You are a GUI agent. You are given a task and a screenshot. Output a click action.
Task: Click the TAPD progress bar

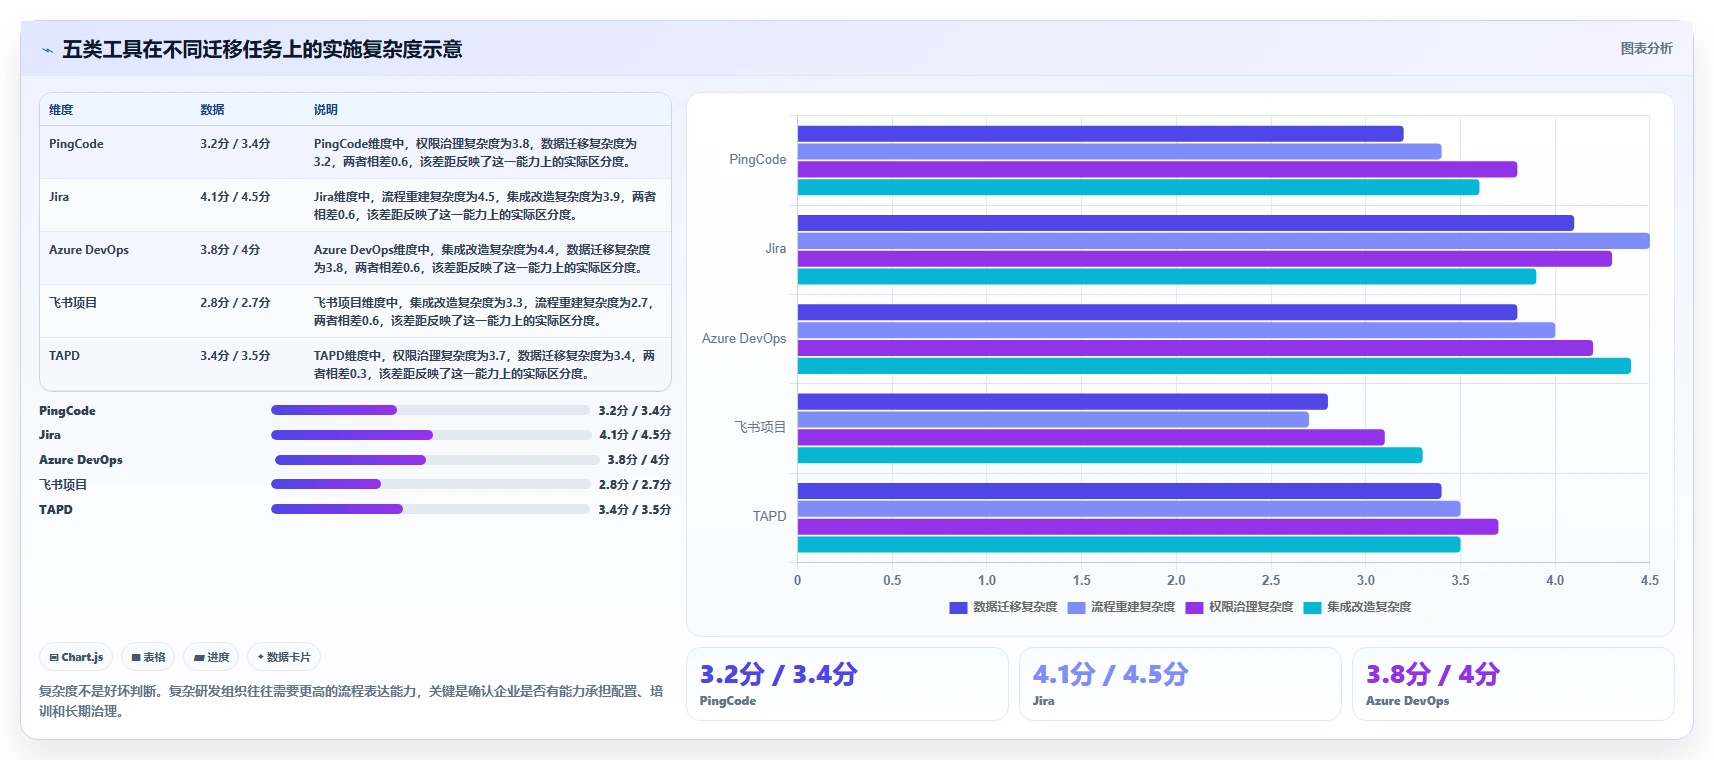point(430,509)
